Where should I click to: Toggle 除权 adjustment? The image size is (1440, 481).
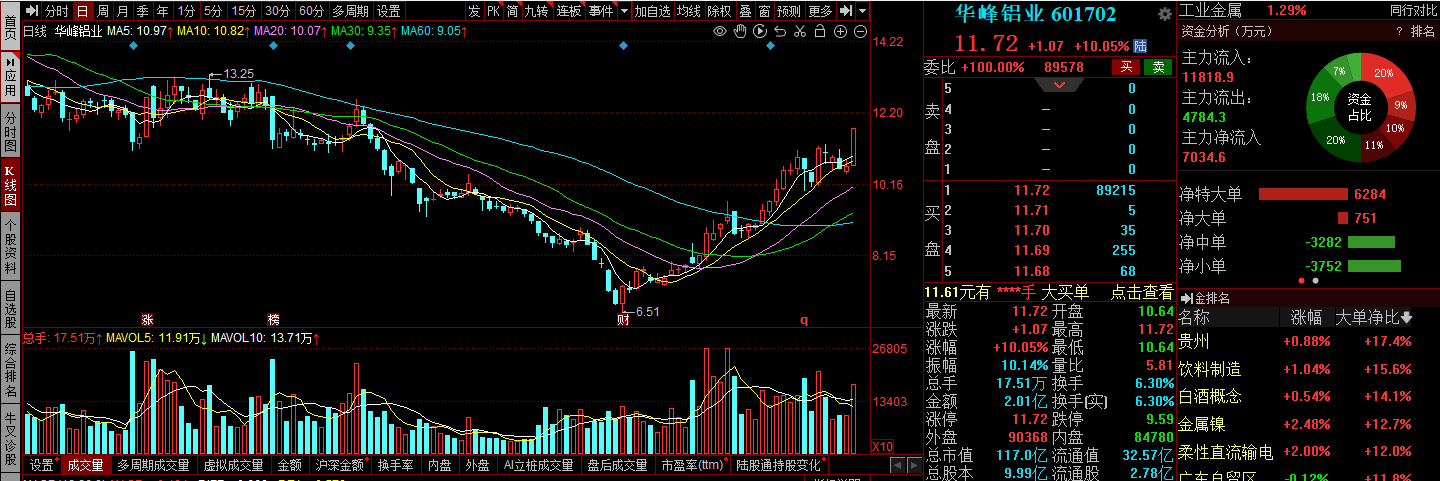pos(718,11)
